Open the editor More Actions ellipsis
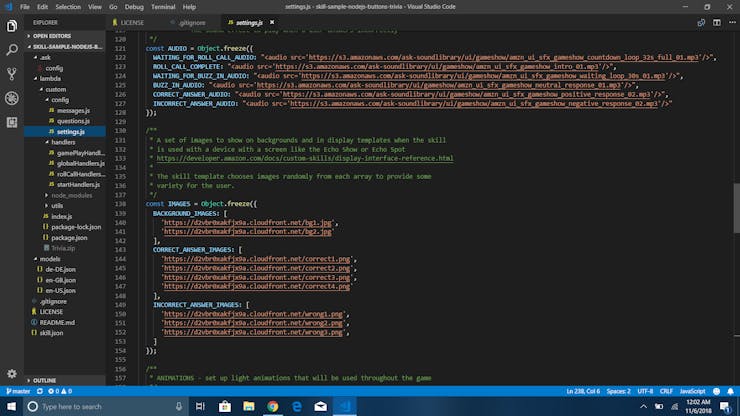The height and width of the screenshot is (416, 740). [x=732, y=22]
